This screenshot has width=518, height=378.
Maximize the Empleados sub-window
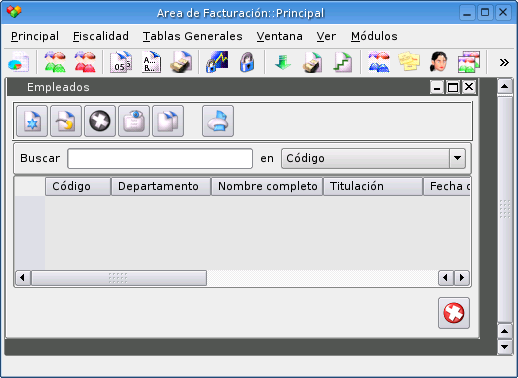(x=453, y=87)
